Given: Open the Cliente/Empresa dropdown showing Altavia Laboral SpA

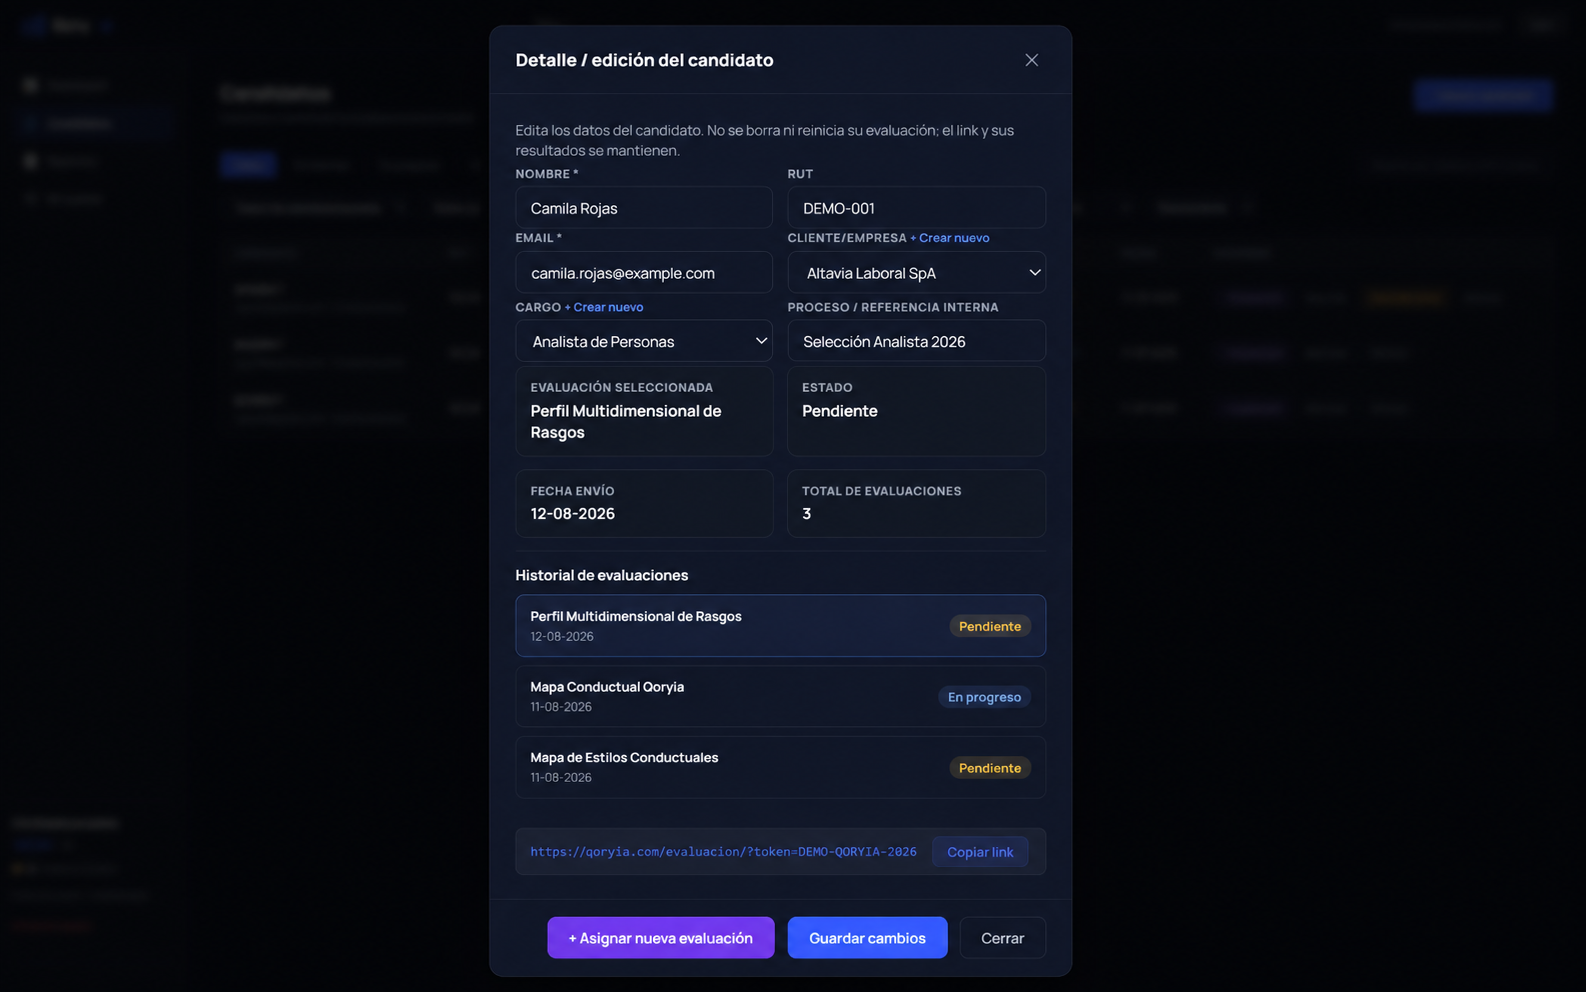Looking at the screenshot, I should 916,272.
